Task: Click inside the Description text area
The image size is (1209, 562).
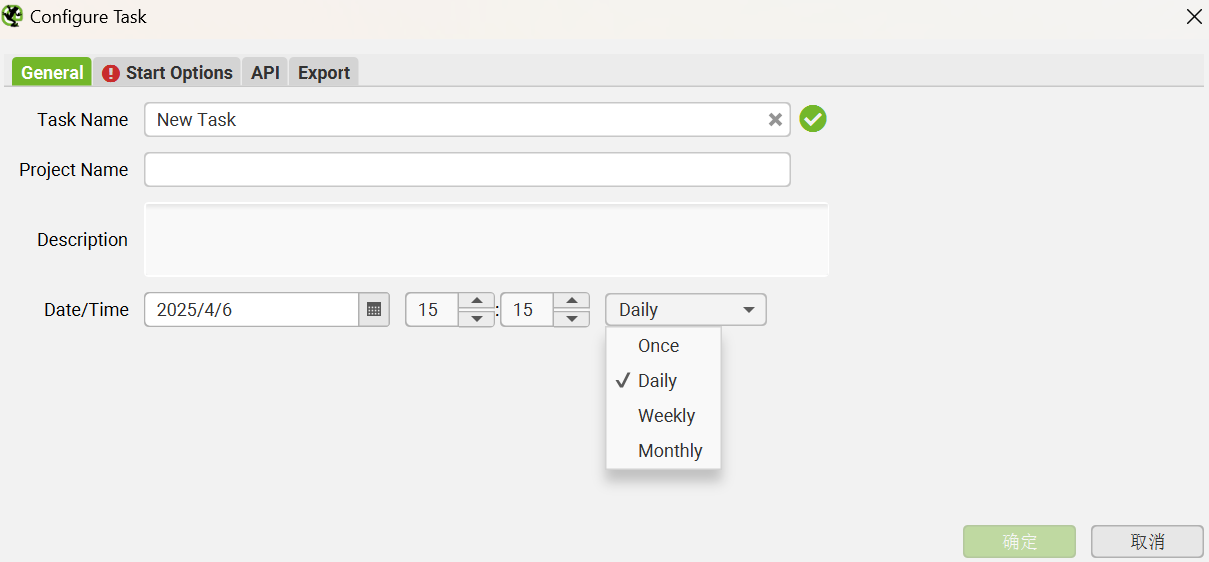Action: pyautogui.click(x=487, y=240)
